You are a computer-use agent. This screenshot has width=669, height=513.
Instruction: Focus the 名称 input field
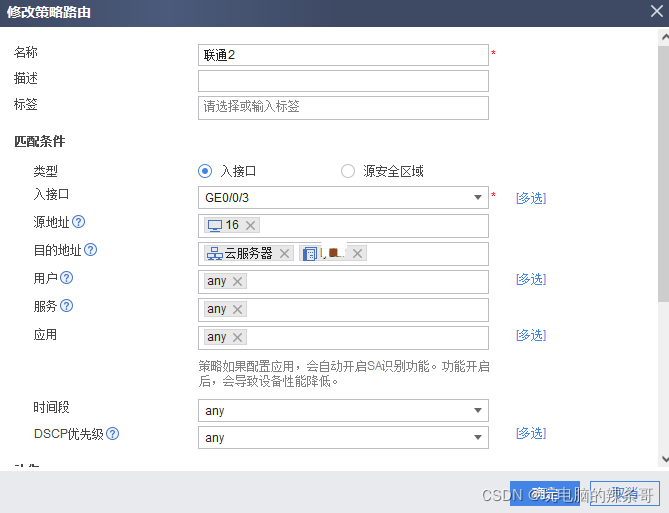(x=343, y=55)
